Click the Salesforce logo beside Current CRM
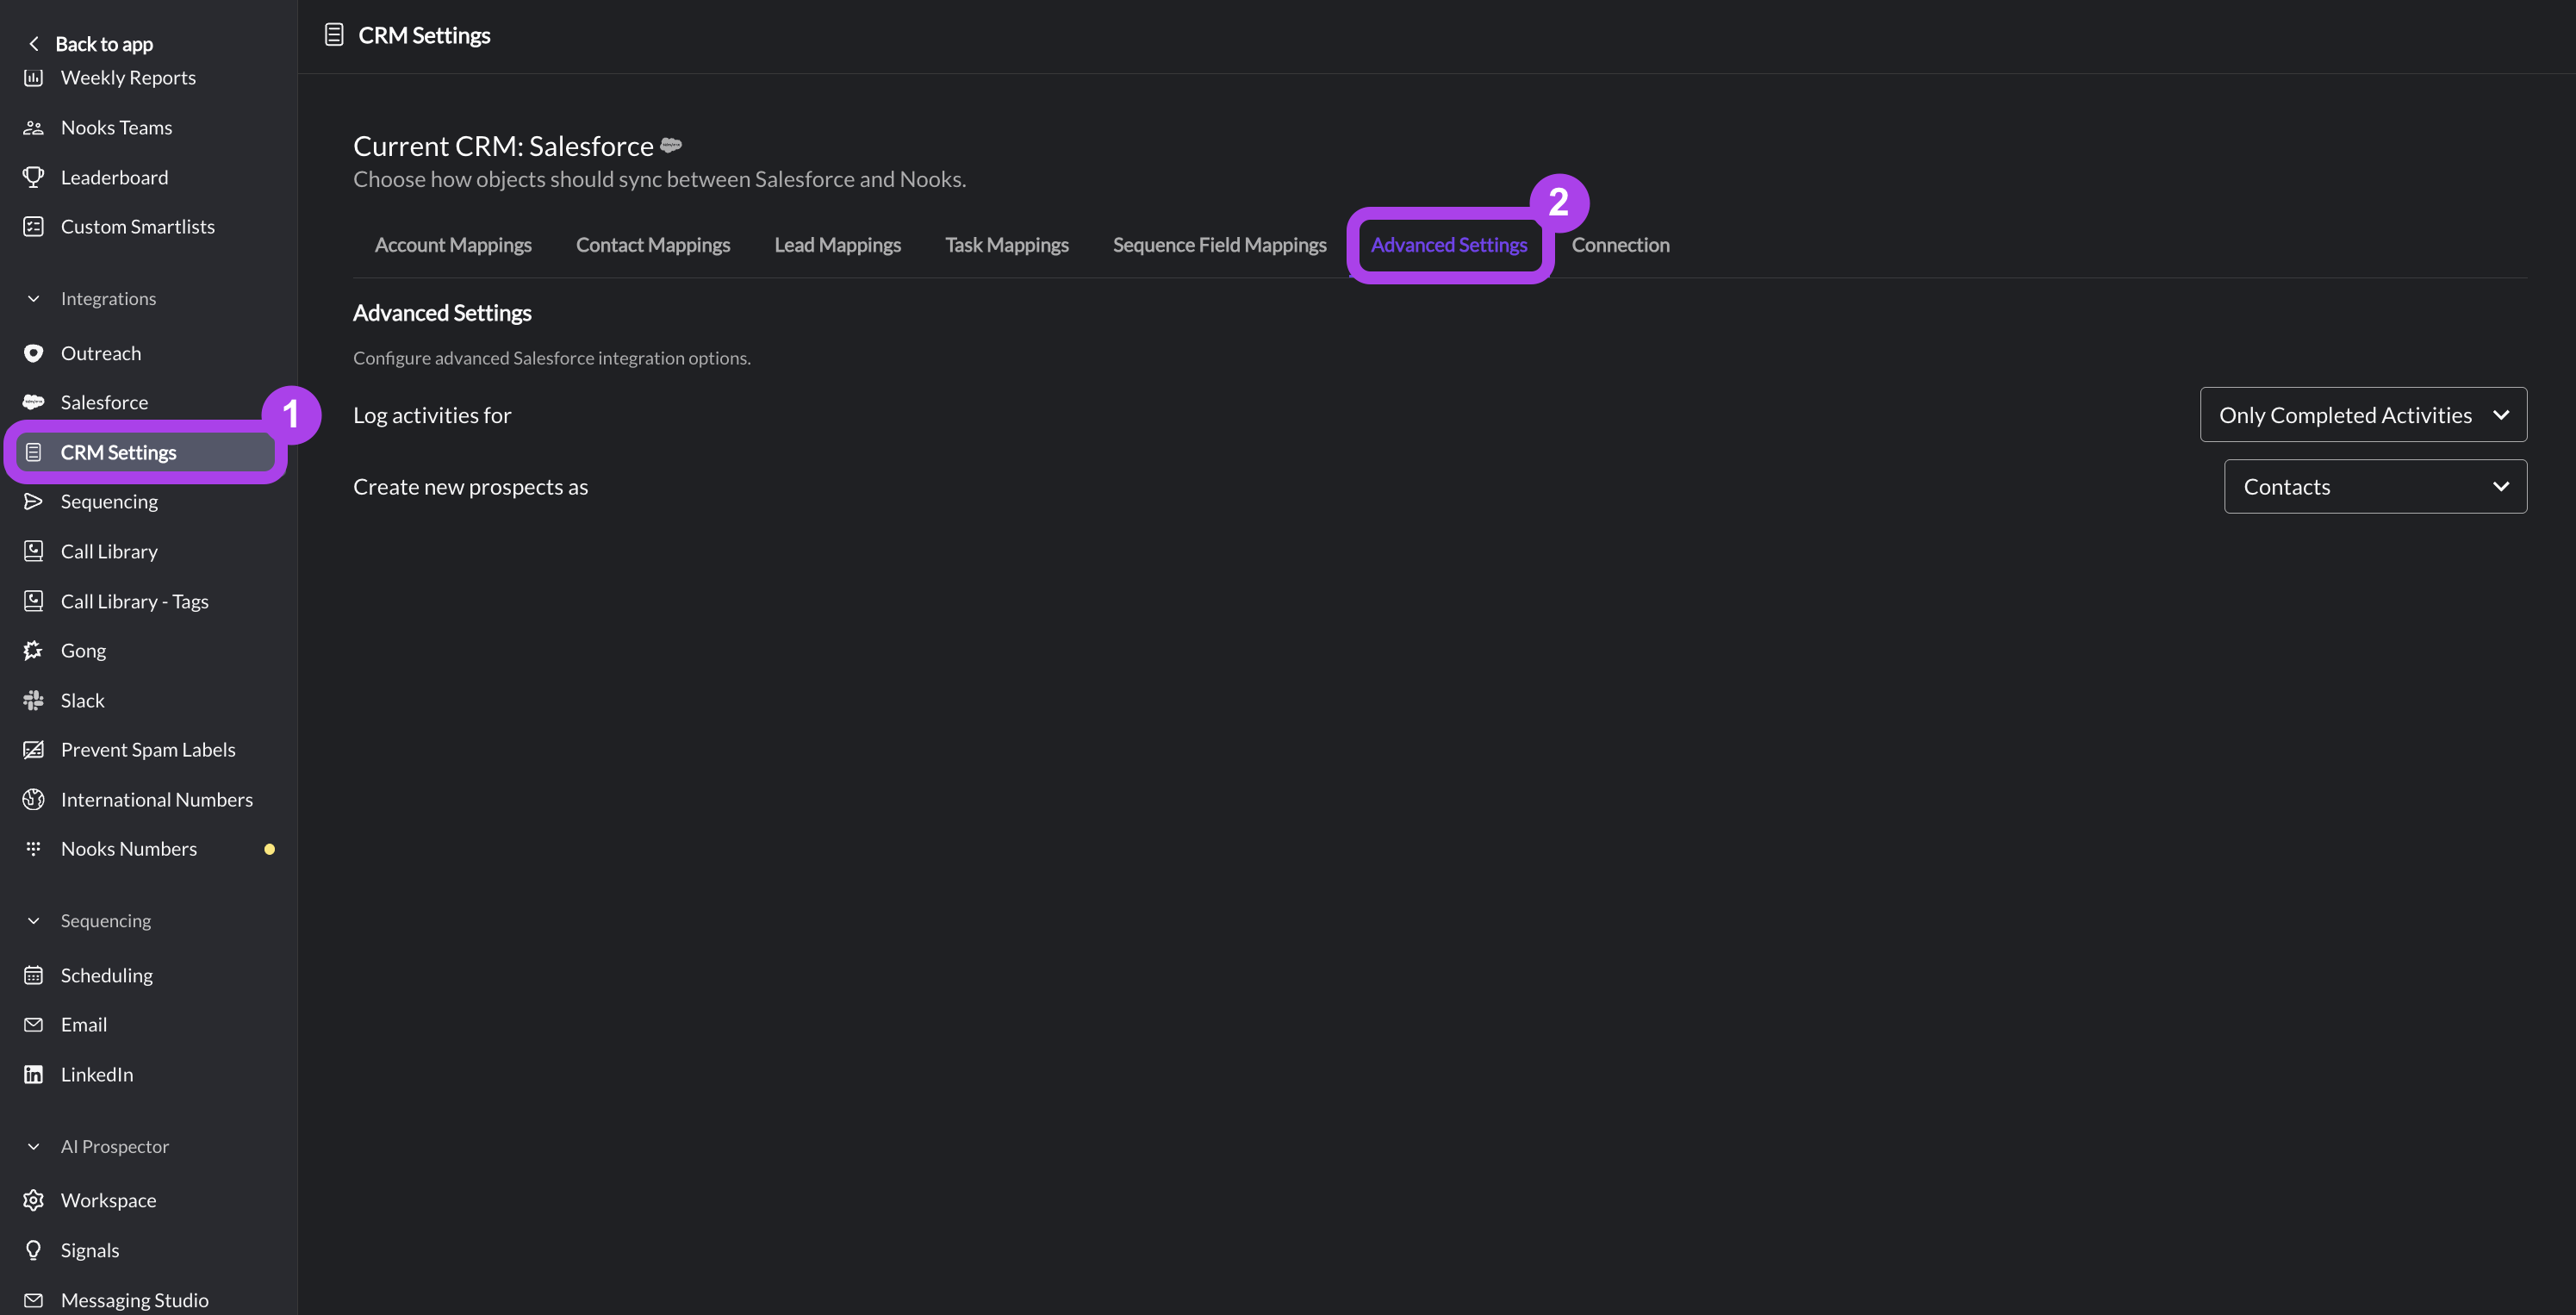 [671, 145]
